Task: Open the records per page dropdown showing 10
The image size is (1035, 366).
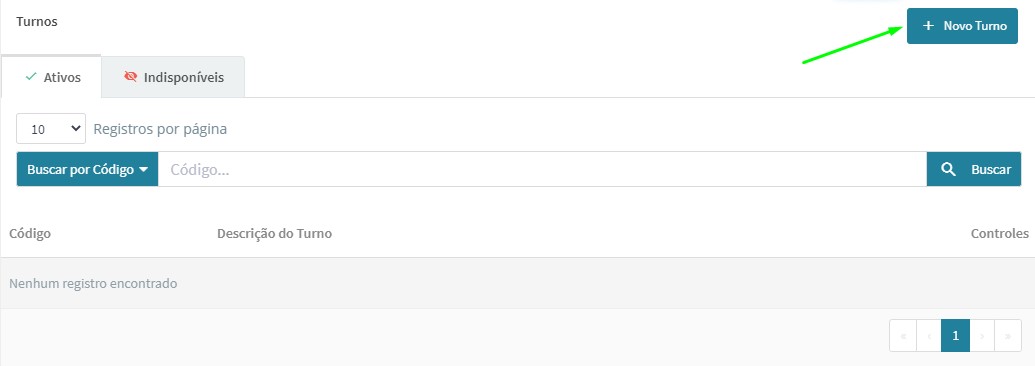Action: coord(51,129)
